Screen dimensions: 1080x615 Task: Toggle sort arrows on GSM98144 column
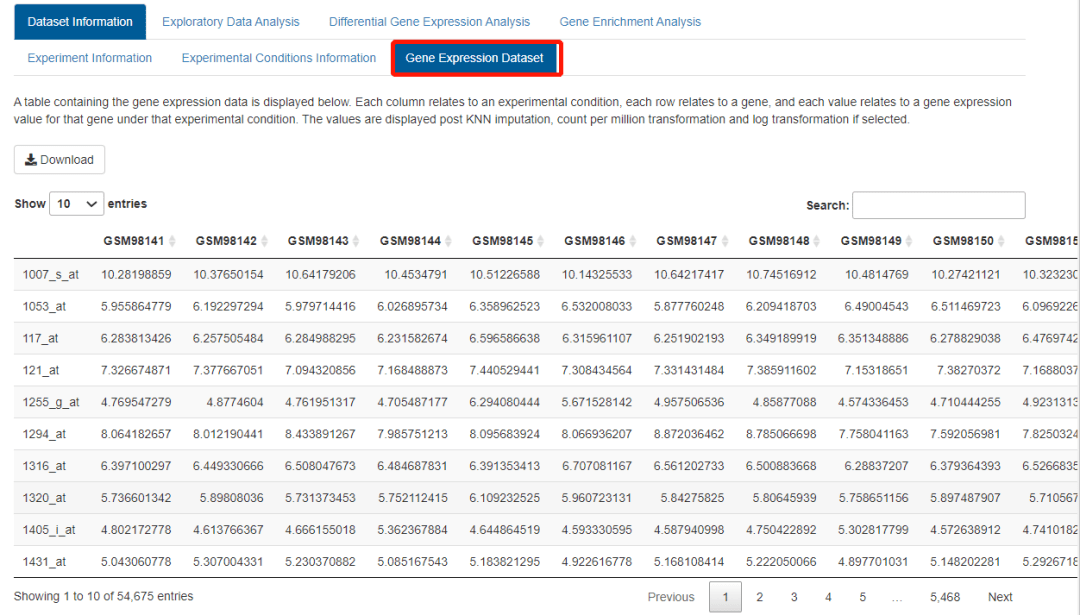tap(448, 241)
